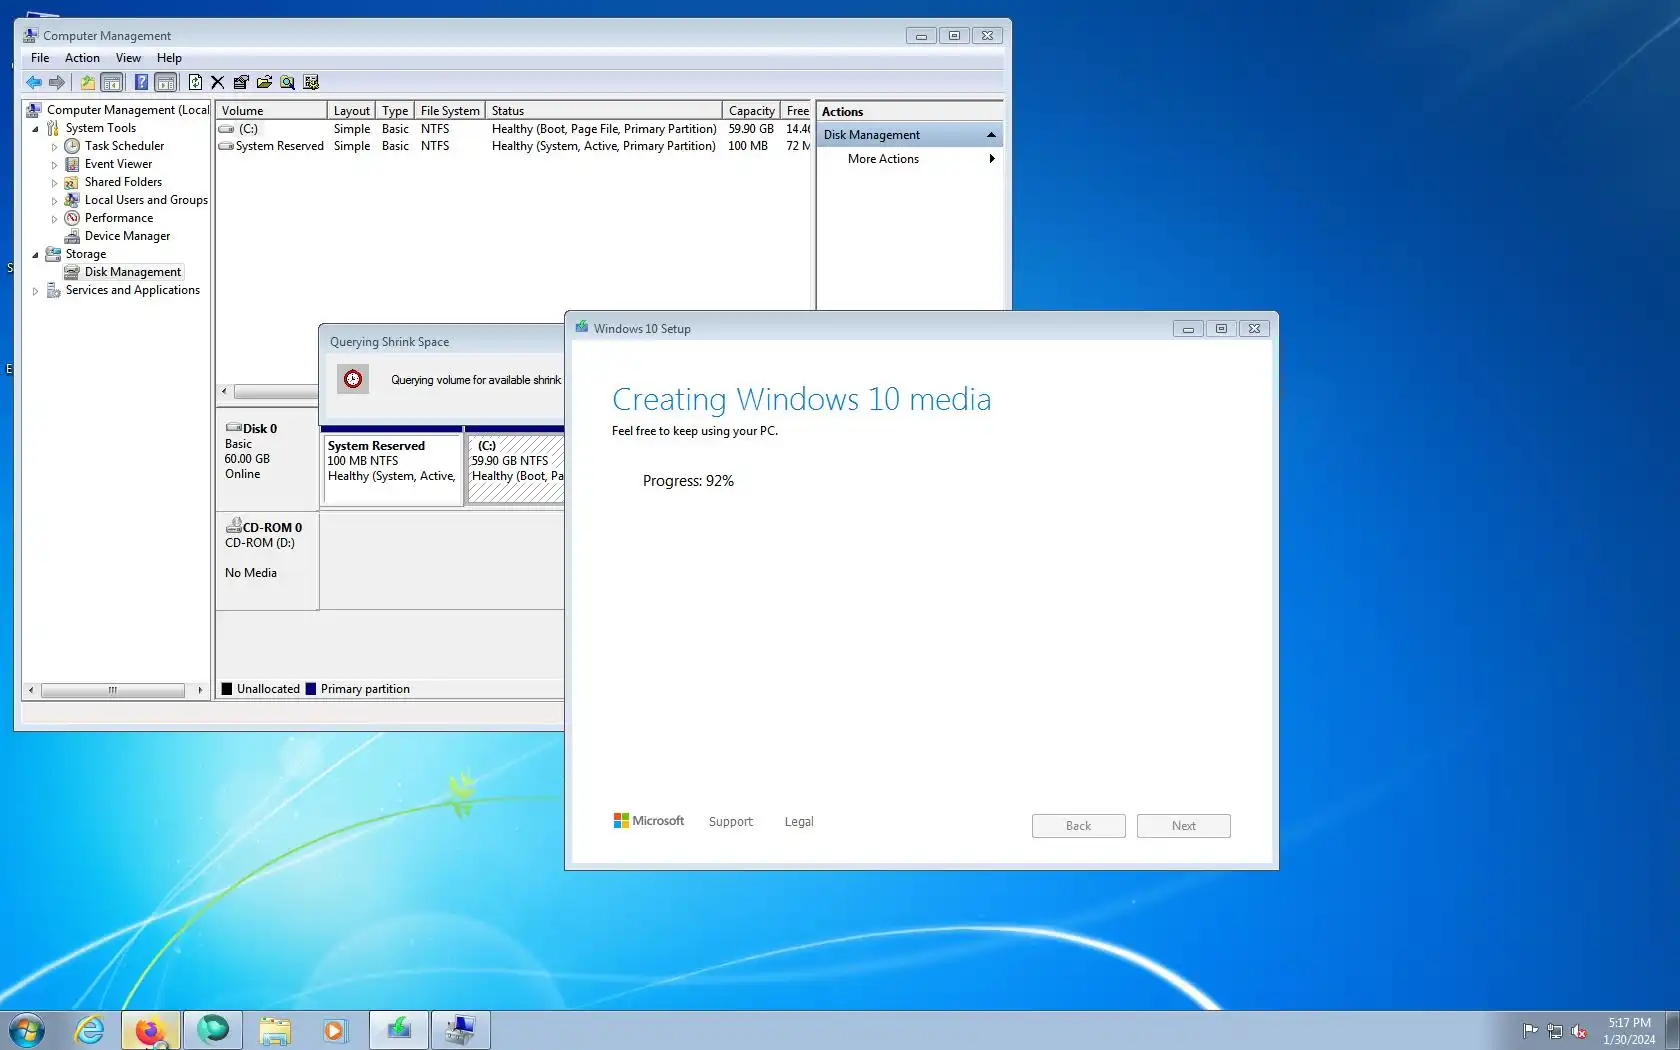The width and height of the screenshot is (1680, 1050).
Task: Select Services and Applications tree item
Action: pos(132,290)
